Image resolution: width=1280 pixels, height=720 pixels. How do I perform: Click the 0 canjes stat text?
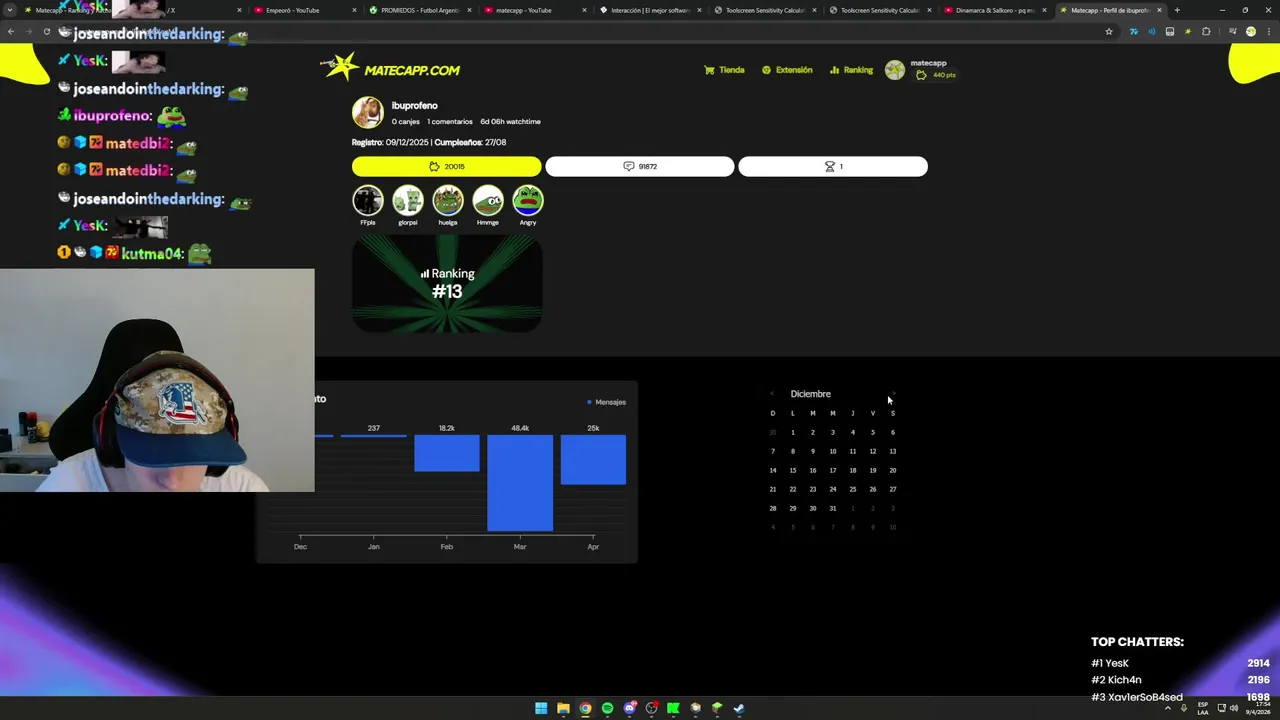(x=406, y=122)
